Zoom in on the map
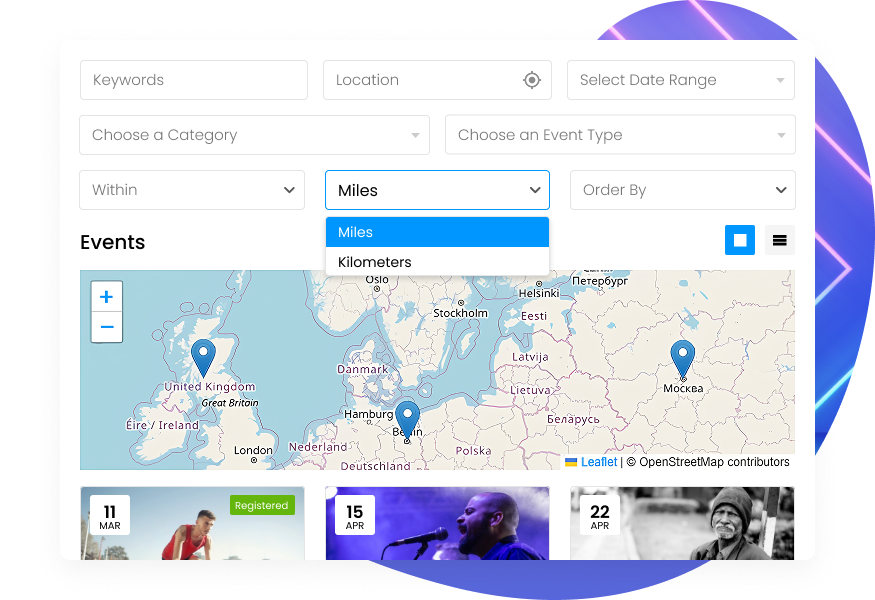This screenshot has height=600, width=875. point(106,297)
